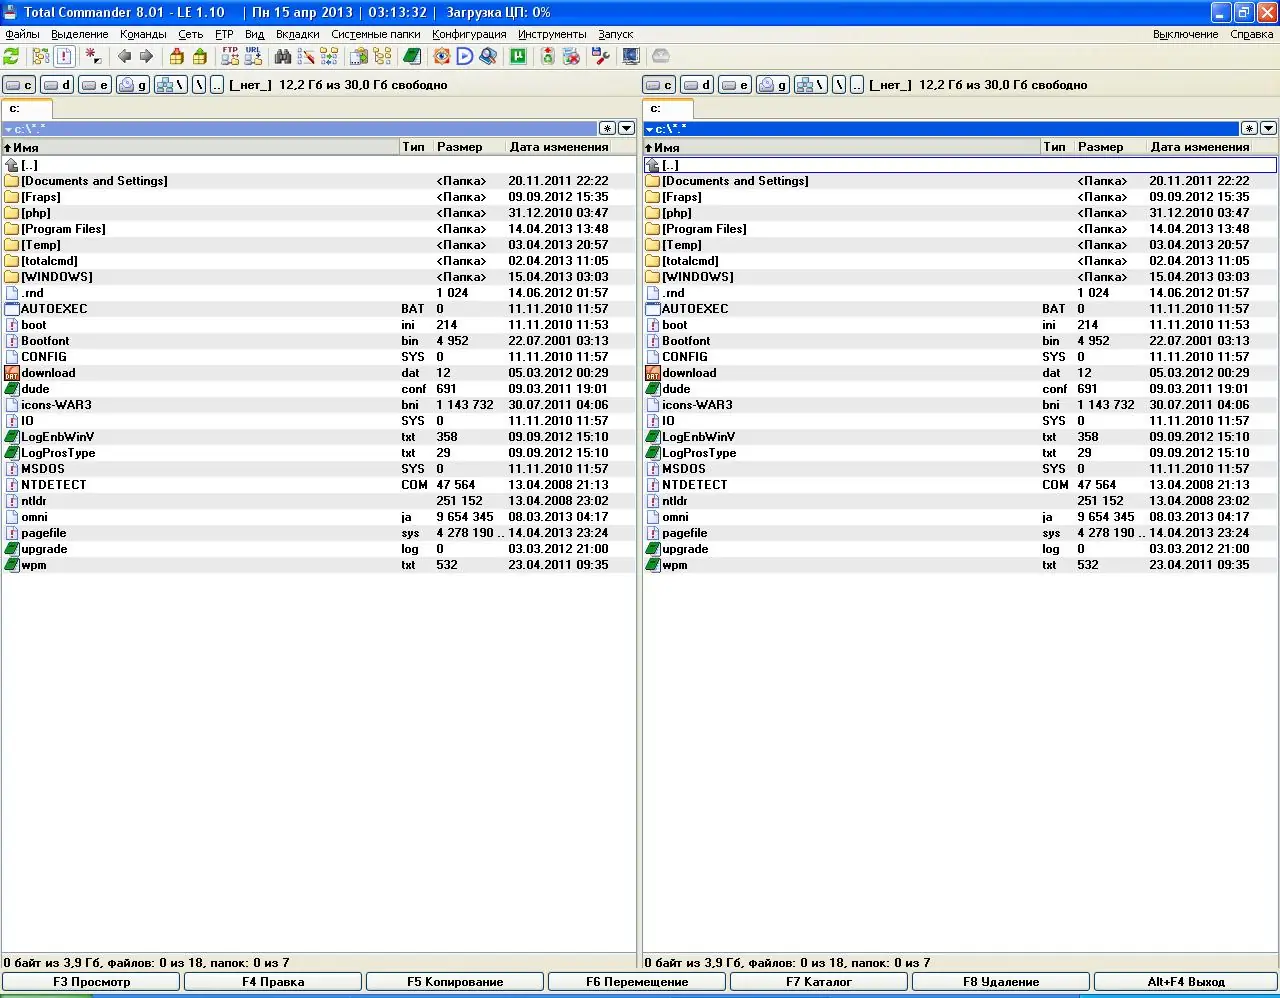Launch the green uTorrent toolbar icon

(518, 57)
